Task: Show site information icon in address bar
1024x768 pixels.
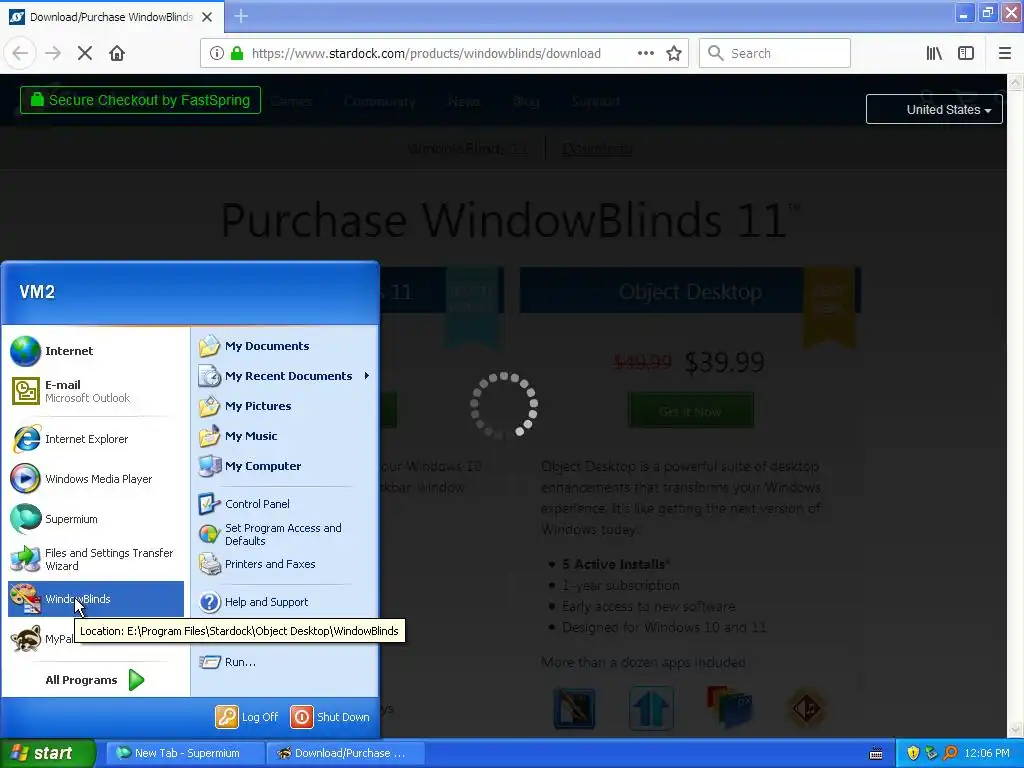Action: 217,54
